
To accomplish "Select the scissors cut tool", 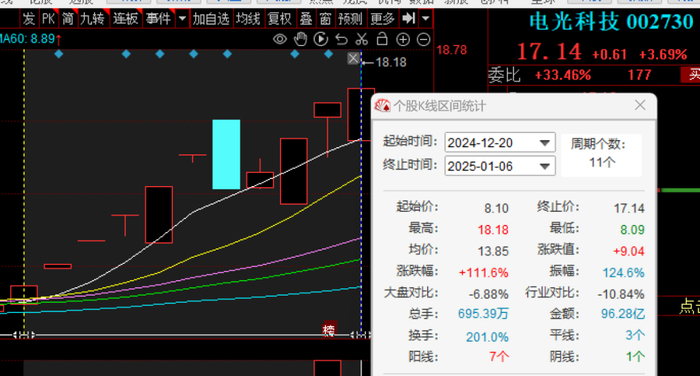I will click(x=362, y=39).
